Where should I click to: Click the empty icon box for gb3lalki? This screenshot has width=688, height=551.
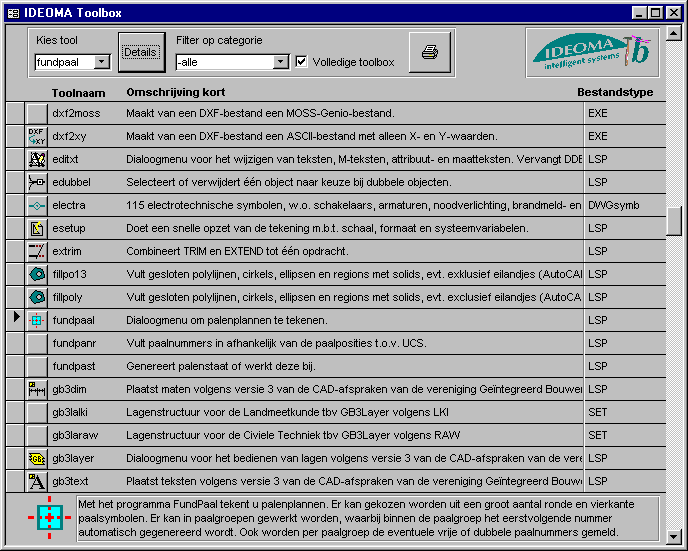click(37, 412)
